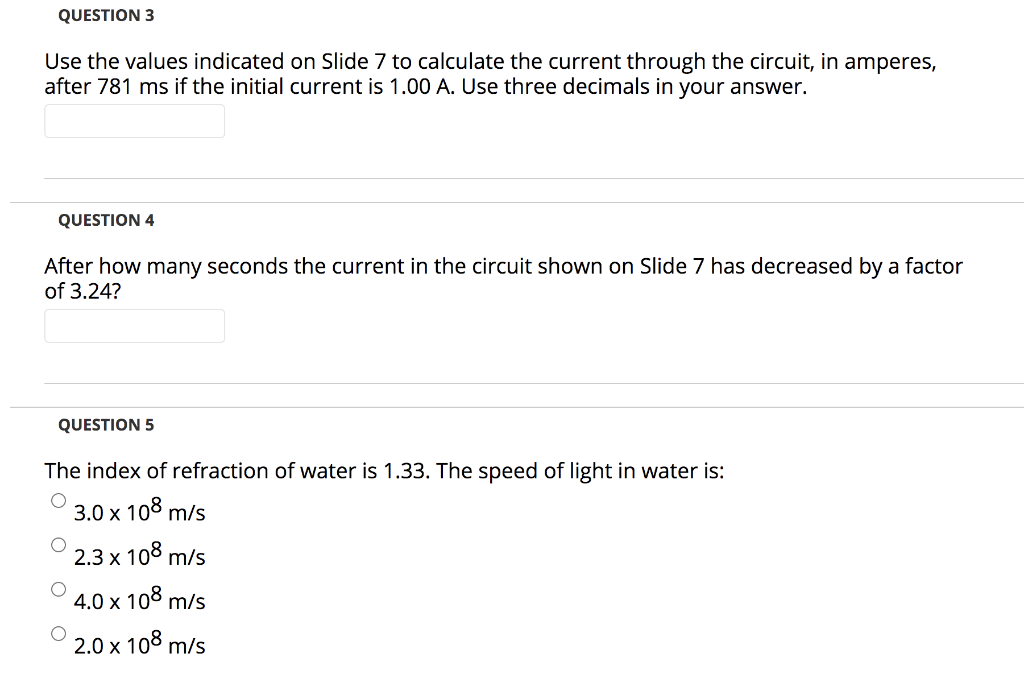Click the "2.0 x 10^8 m/s" option text
The image size is (1024, 674).
pos(139,646)
